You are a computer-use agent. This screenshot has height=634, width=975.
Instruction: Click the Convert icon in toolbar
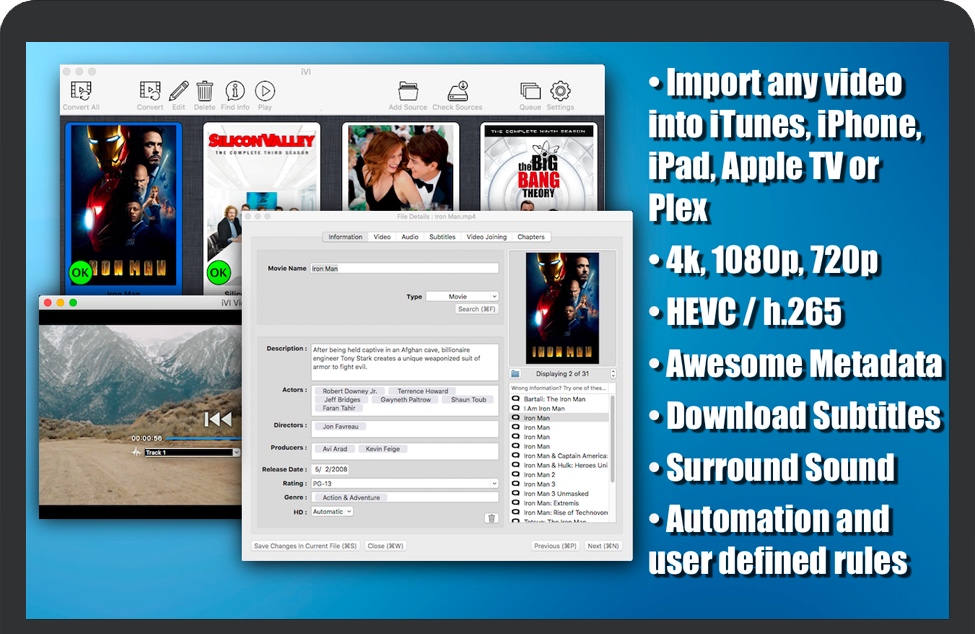pos(150,91)
